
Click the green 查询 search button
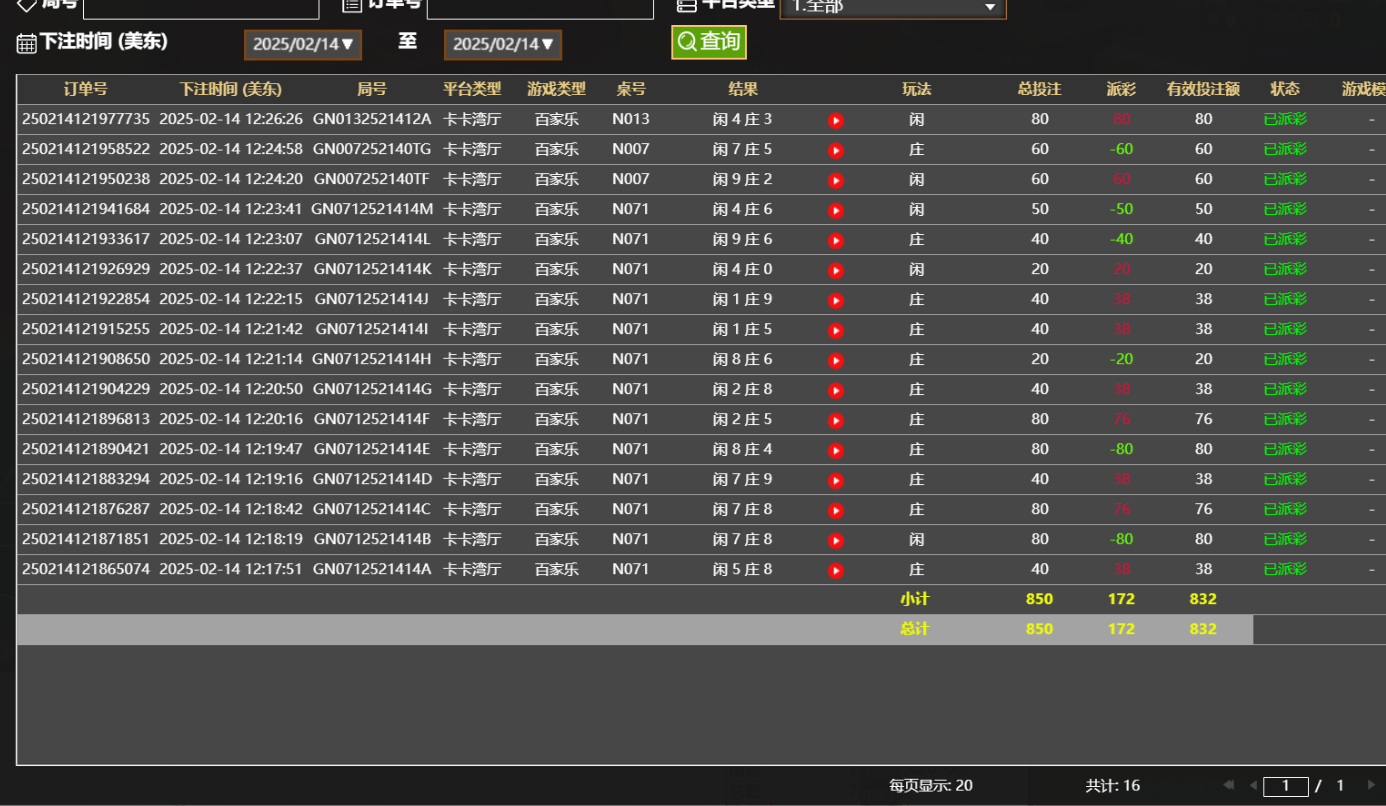click(x=708, y=42)
